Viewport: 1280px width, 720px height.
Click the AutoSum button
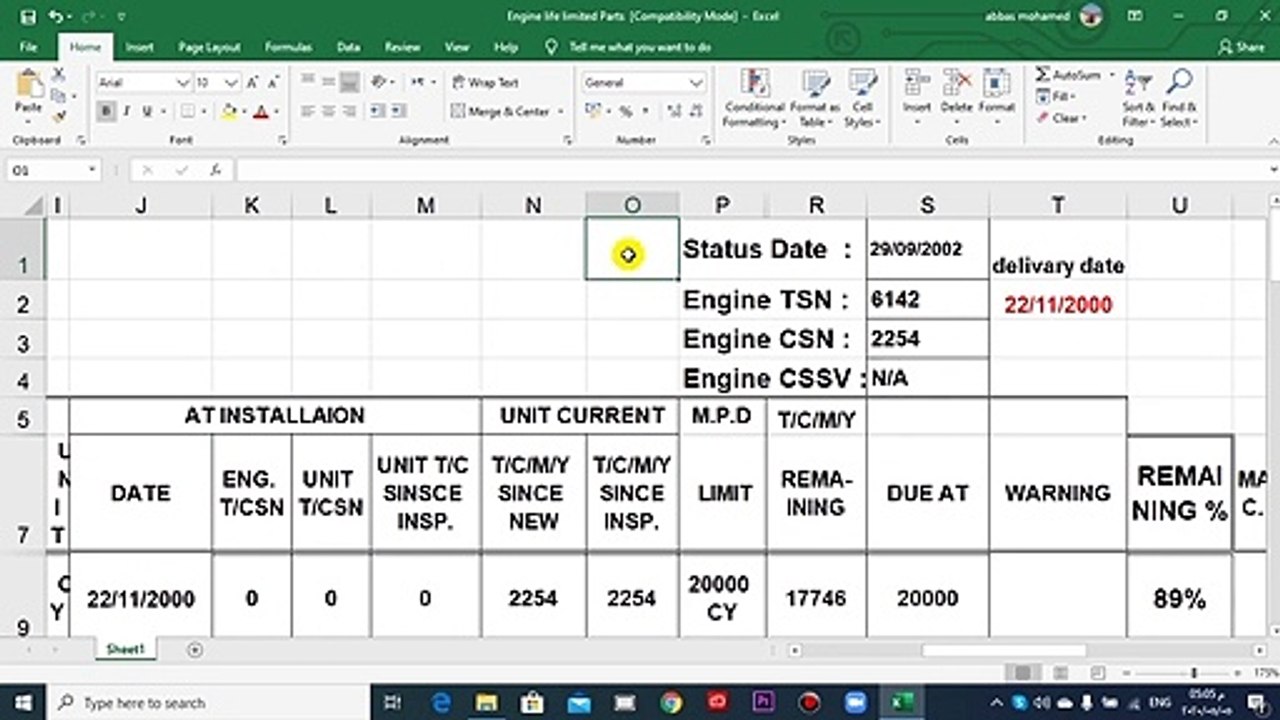1068,75
